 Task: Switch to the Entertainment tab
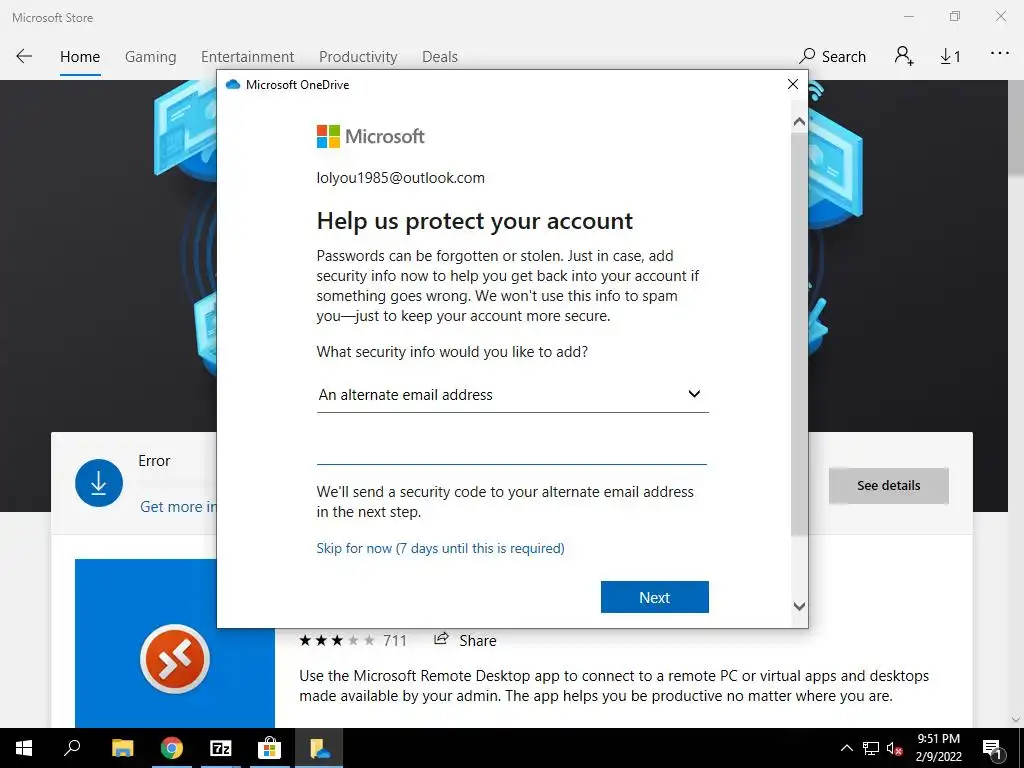pyautogui.click(x=247, y=57)
